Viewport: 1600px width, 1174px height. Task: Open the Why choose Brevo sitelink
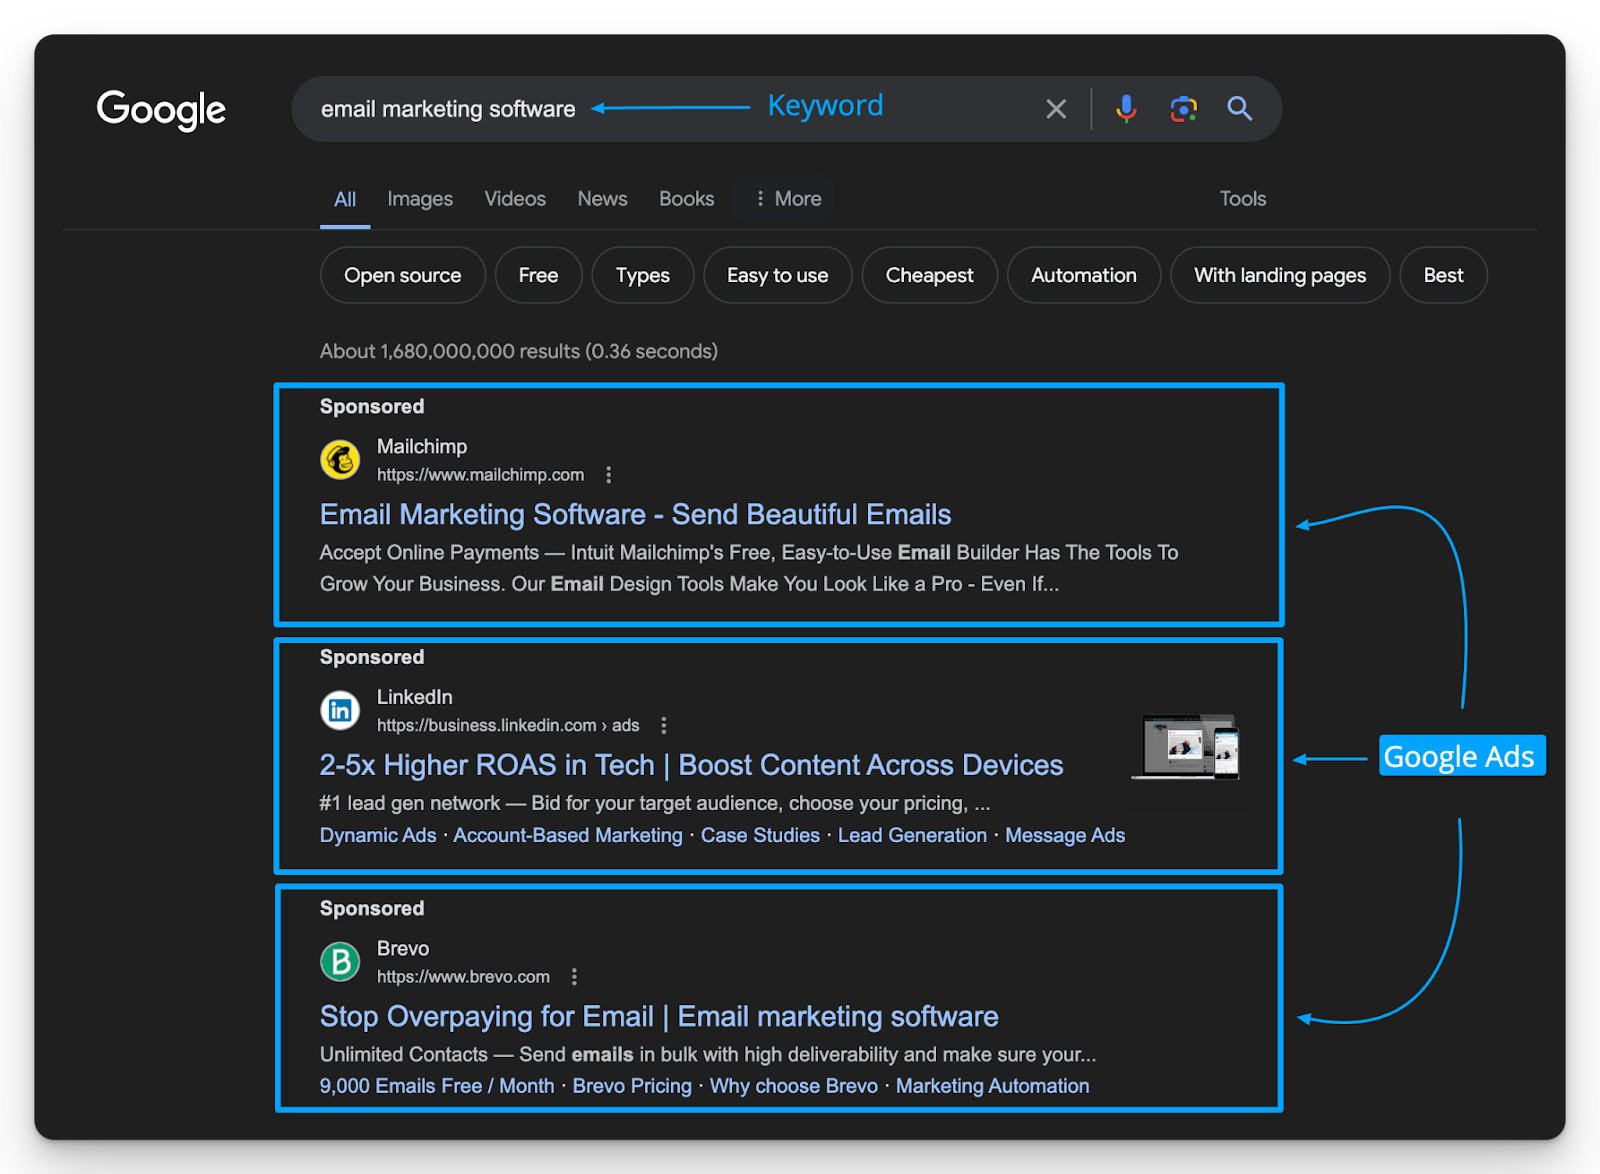pos(794,1086)
